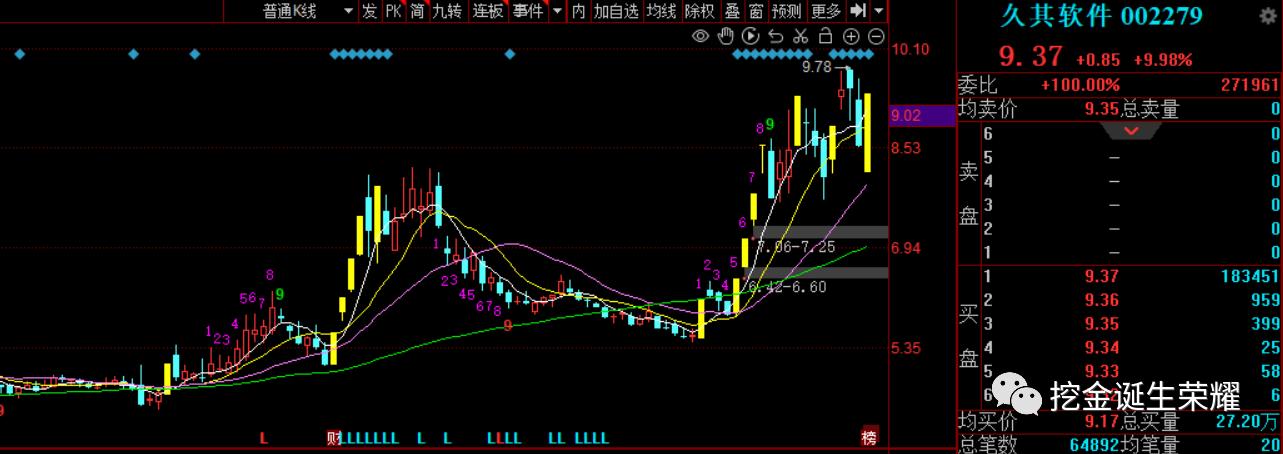1283x454 pixels.
Task: Click the undo arrow icon
Action: [x=776, y=36]
